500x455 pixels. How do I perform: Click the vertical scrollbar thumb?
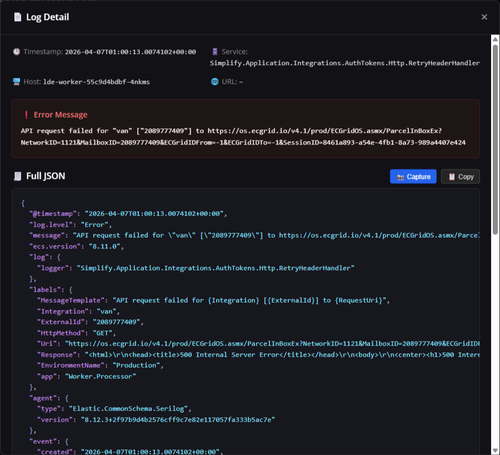pos(495,139)
